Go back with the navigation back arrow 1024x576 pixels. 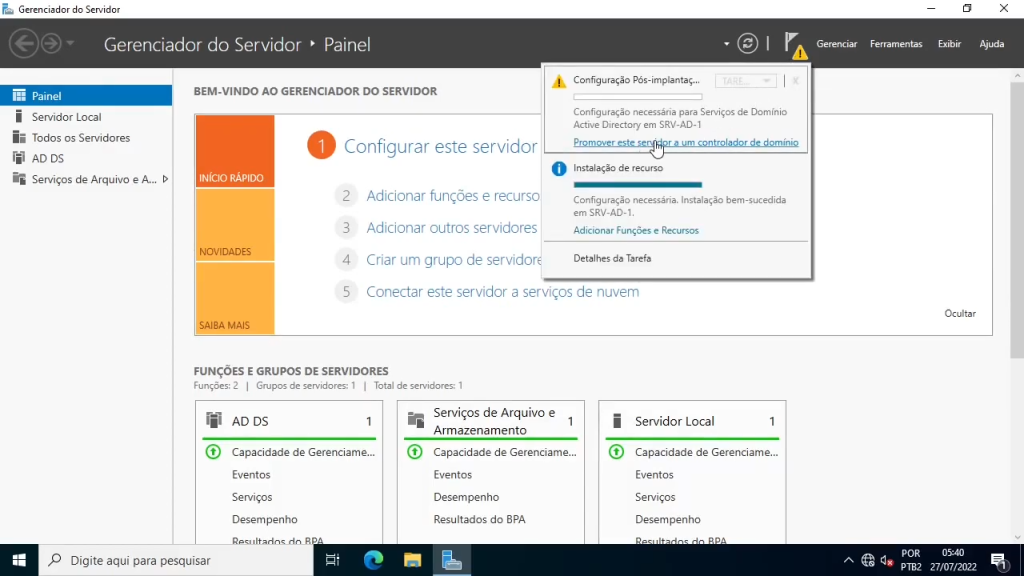point(24,44)
